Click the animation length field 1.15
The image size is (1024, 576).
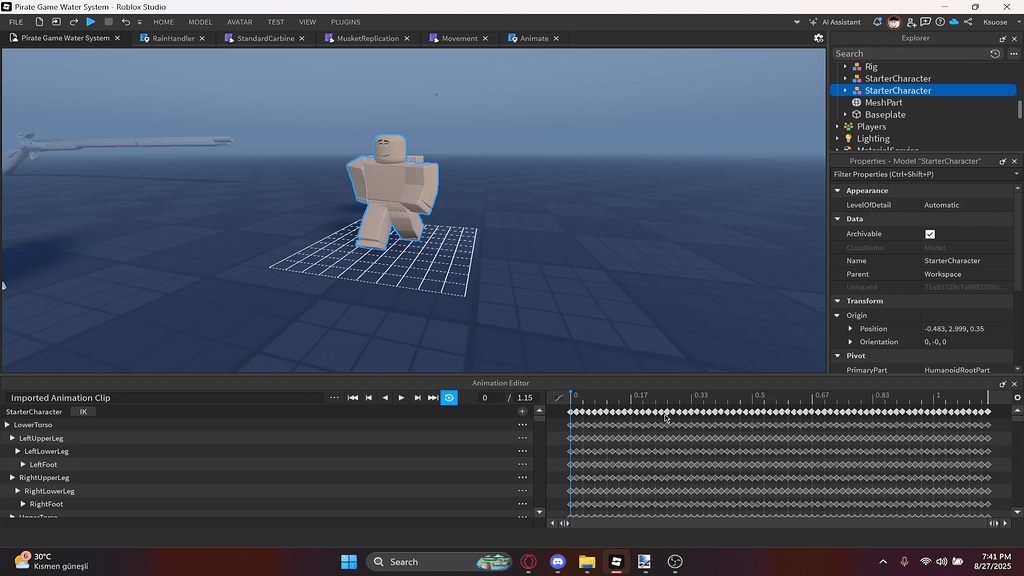[x=524, y=398]
